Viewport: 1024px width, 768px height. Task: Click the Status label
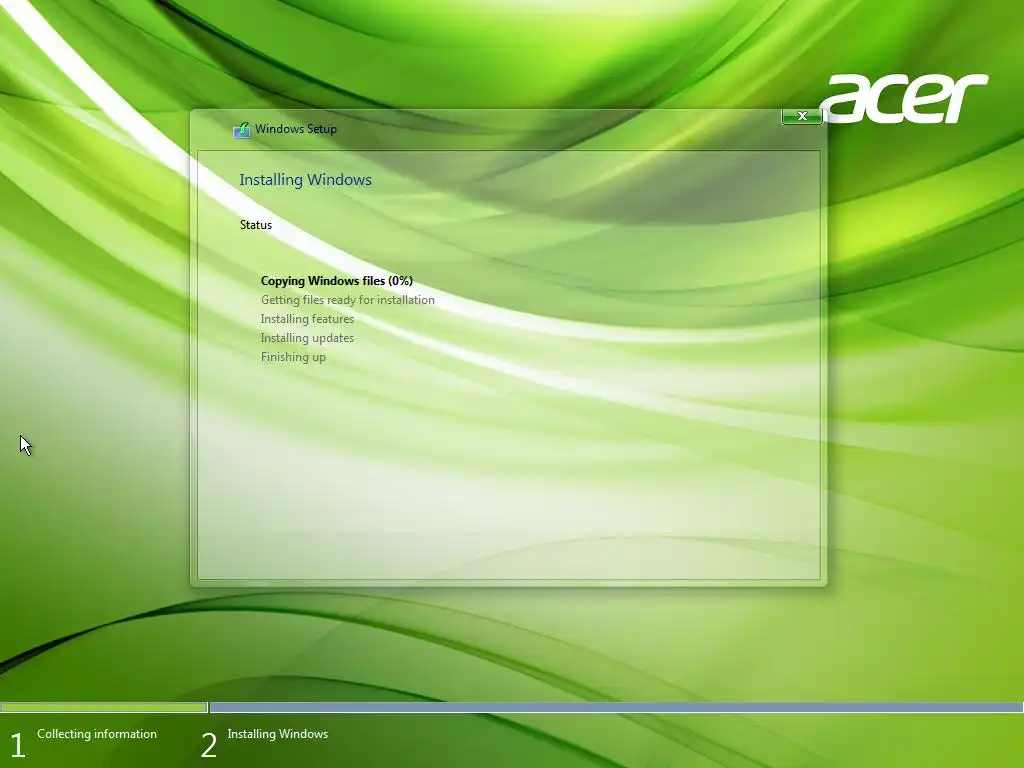(255, 225)
